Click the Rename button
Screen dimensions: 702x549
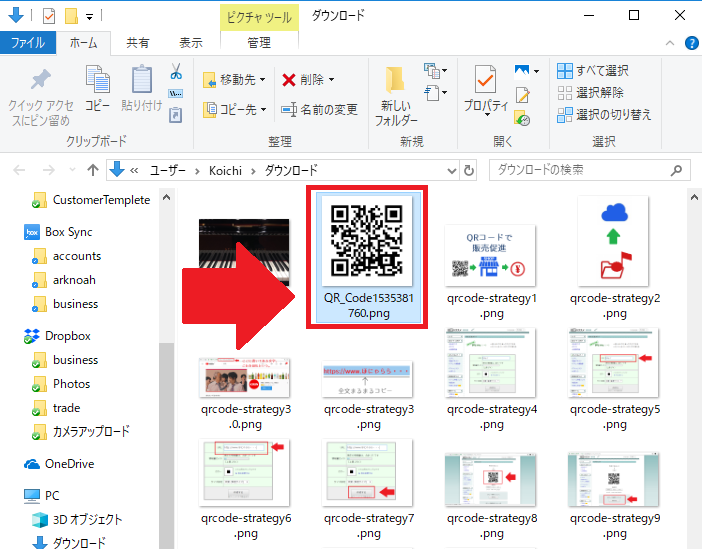click(x=320, y=109)
